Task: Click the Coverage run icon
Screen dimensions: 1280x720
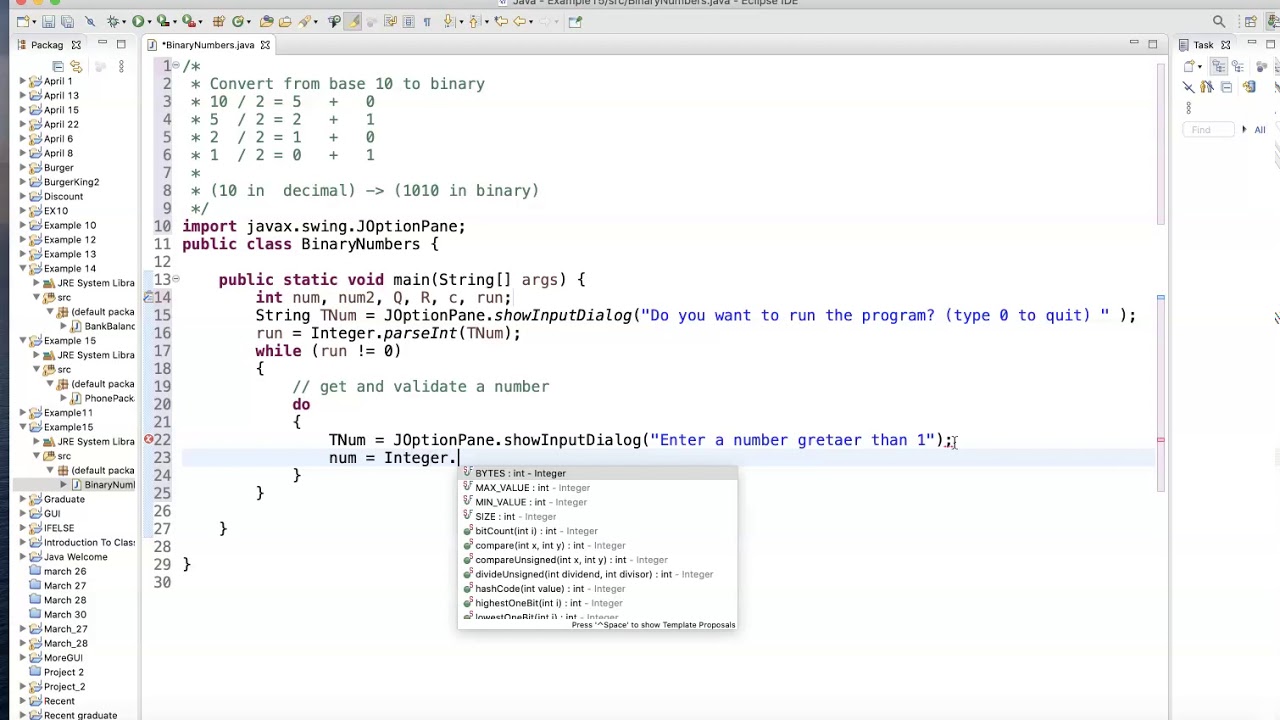Action: tap(163, 21)
